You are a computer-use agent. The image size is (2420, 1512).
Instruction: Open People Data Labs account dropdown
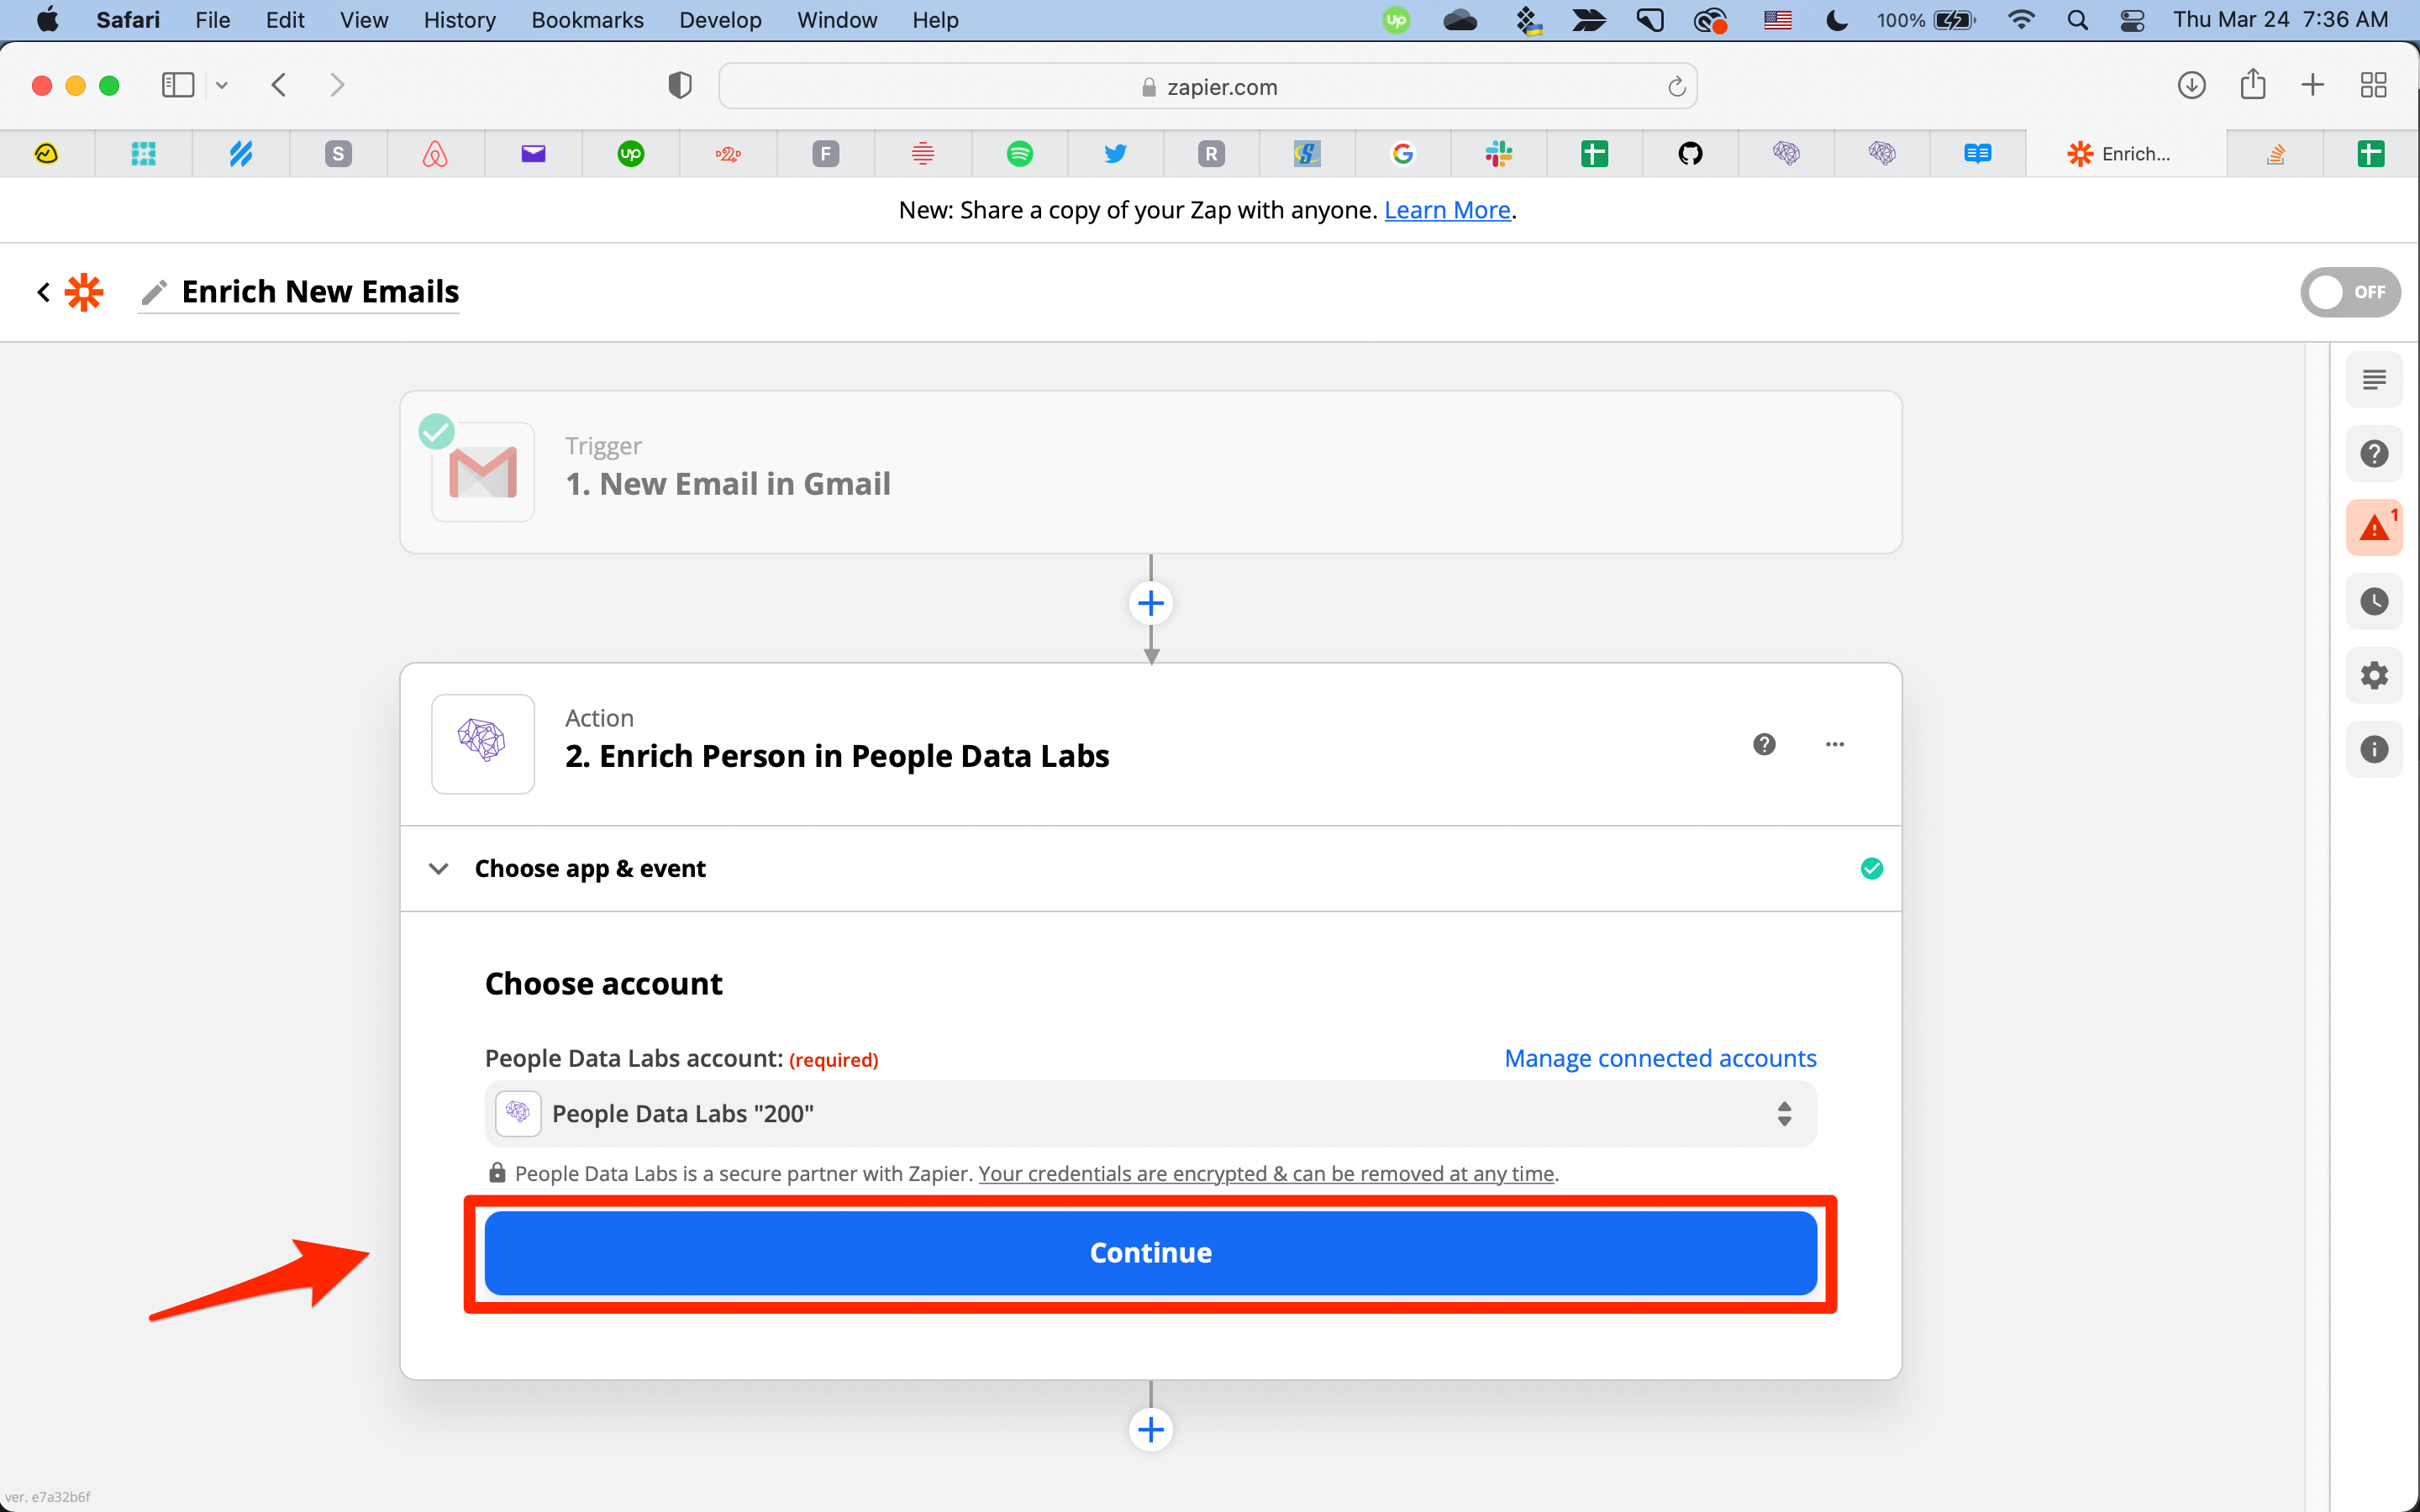(x=1150, y=1113)
